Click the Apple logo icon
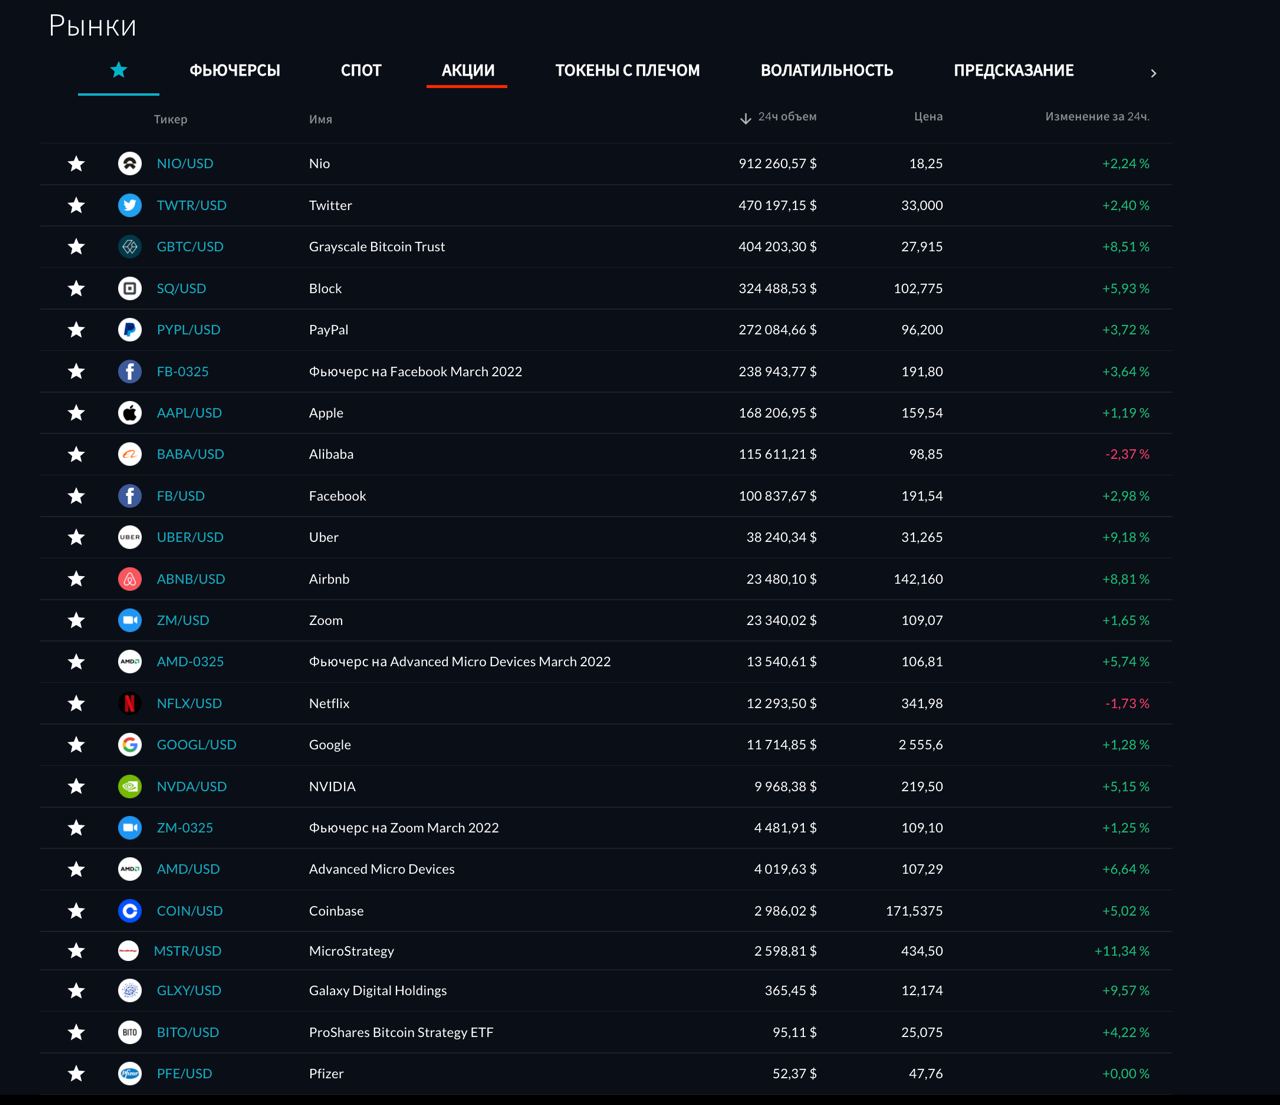Image resolution: width=1280 pixels, height=1105 pixels. point(130,412)
